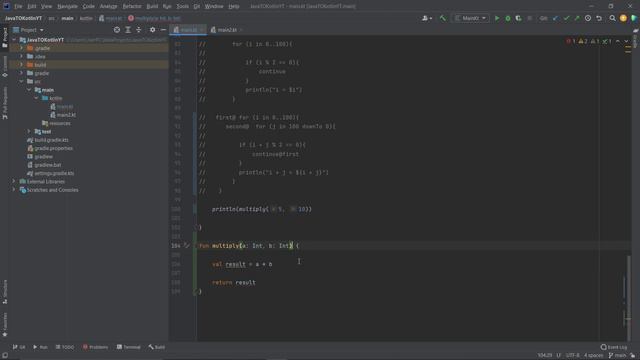Open the File menu
Image resolution: width=640 pixels, height=360 pixels.
pos(18,6)
